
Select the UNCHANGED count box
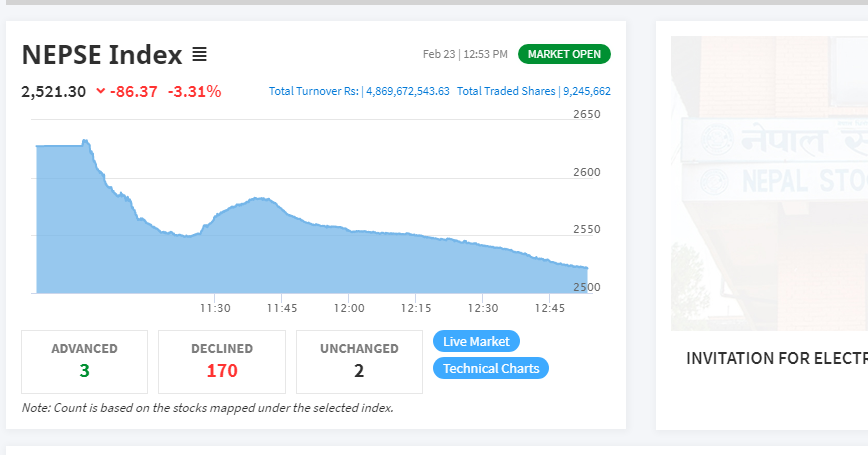(359, 362)
